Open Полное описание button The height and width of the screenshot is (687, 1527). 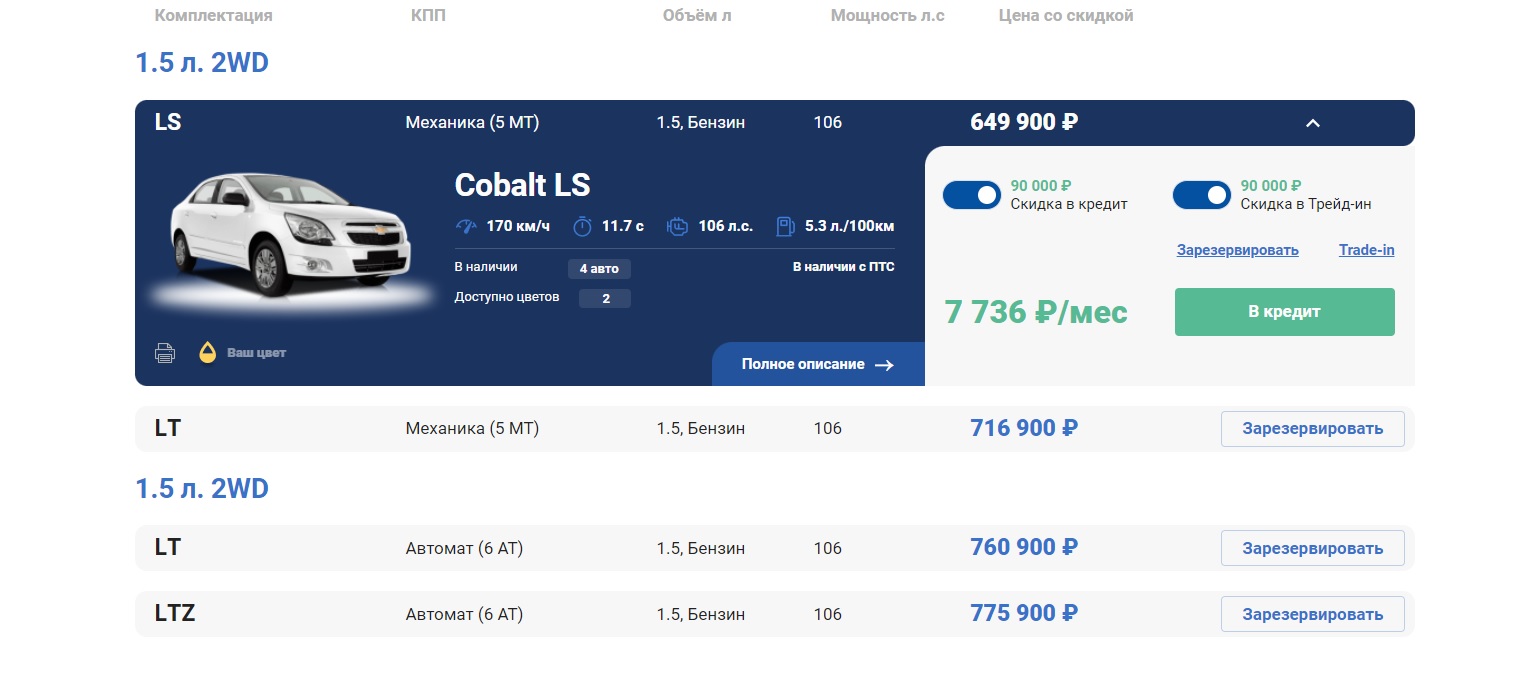click(x=818, y=364)
